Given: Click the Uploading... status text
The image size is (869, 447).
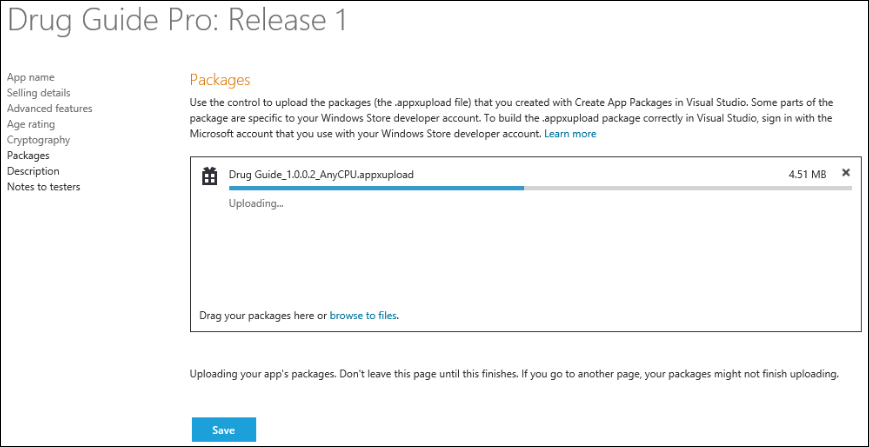Looking at the screenshot, I should [256, 203].
